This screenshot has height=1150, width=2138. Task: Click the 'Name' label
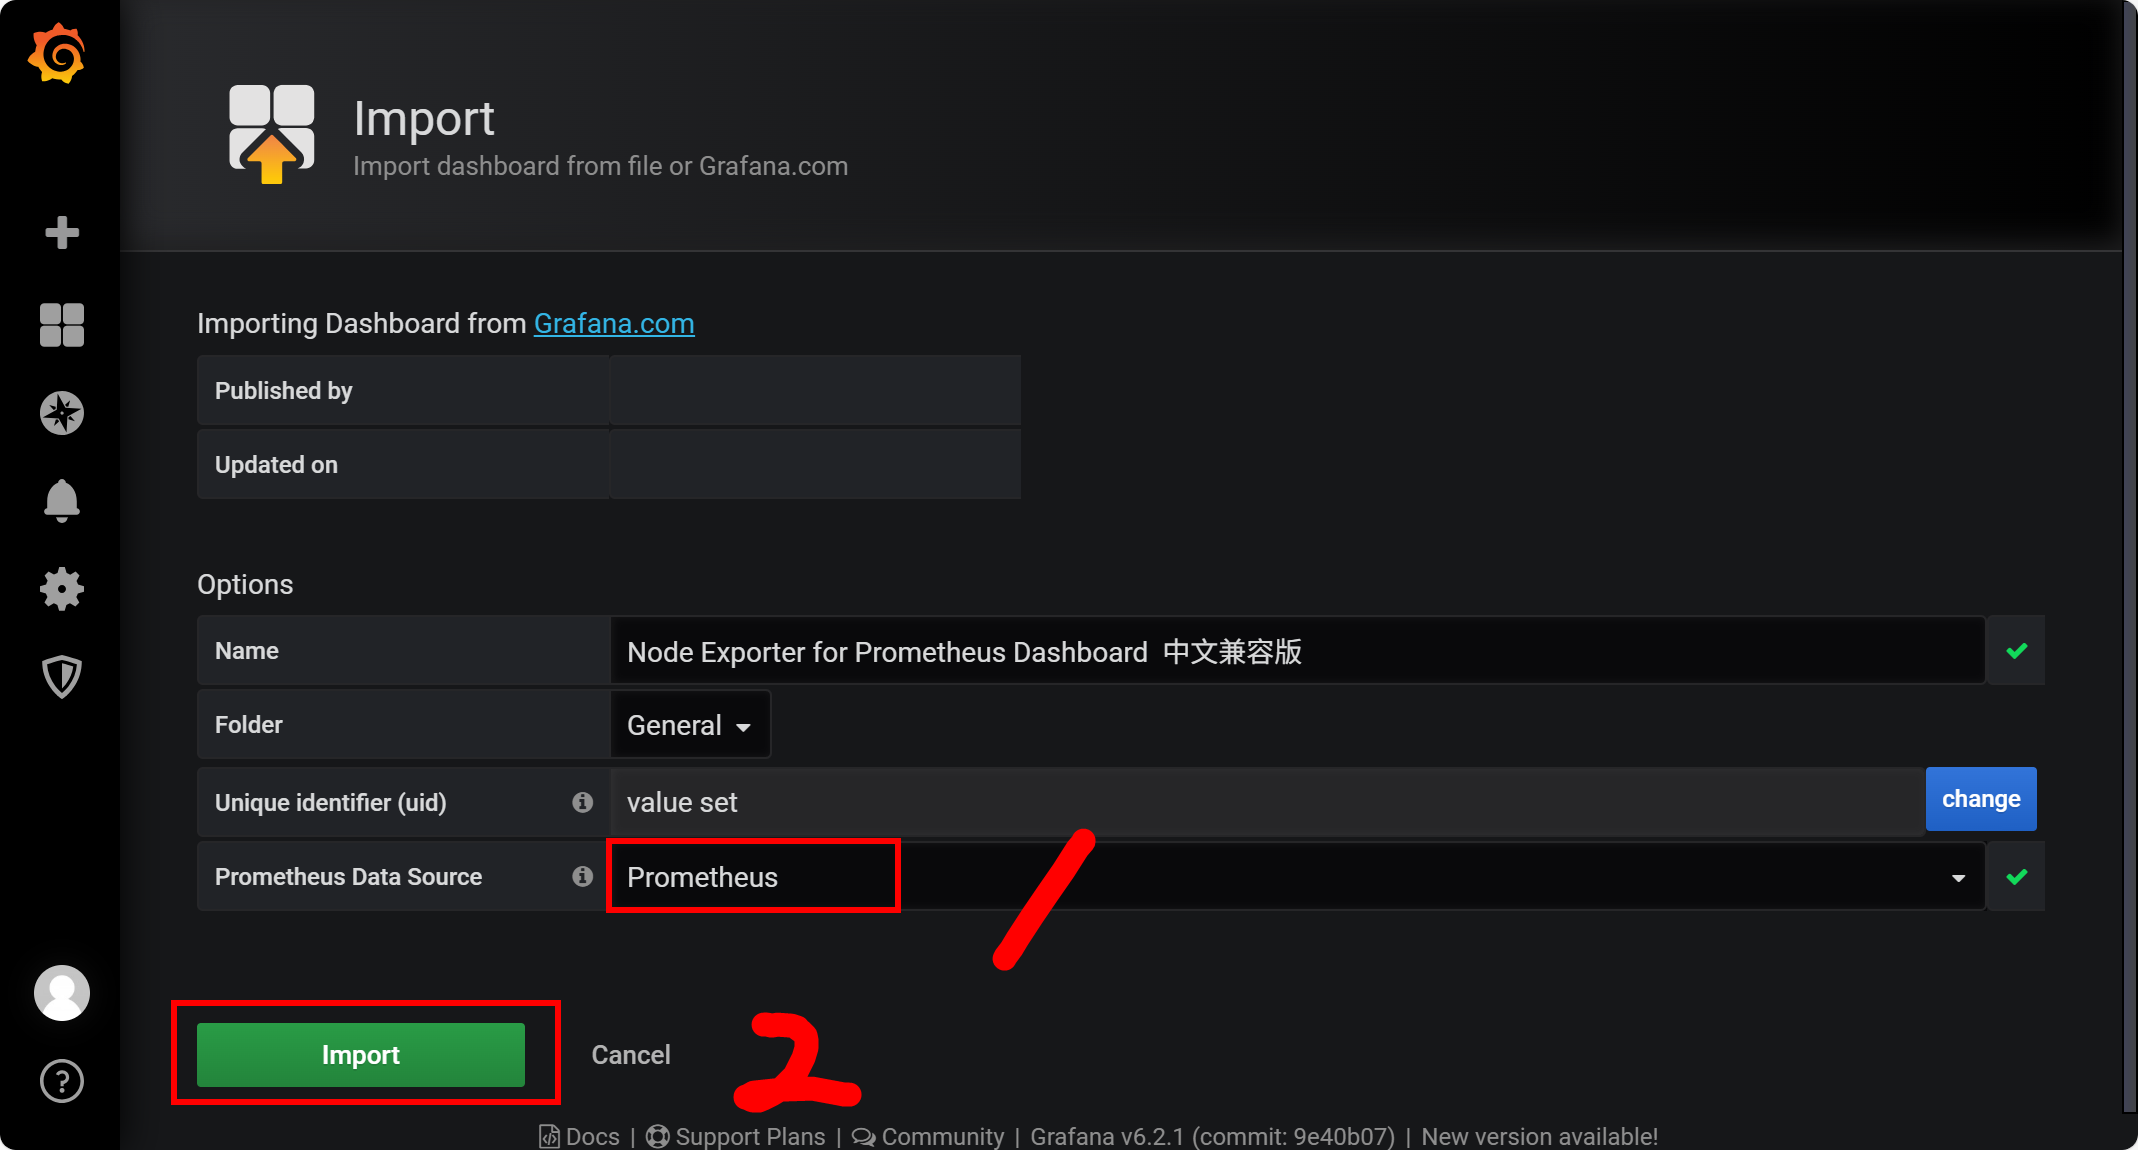(247, 651)
